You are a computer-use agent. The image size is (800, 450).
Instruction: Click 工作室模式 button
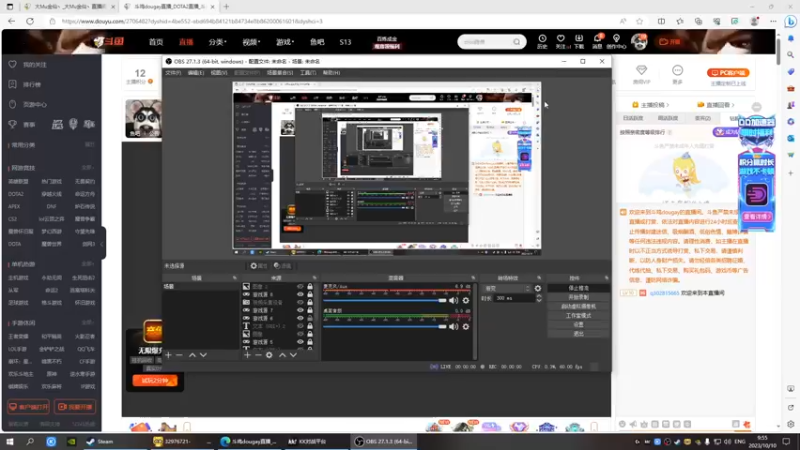[x=578, y=316]
